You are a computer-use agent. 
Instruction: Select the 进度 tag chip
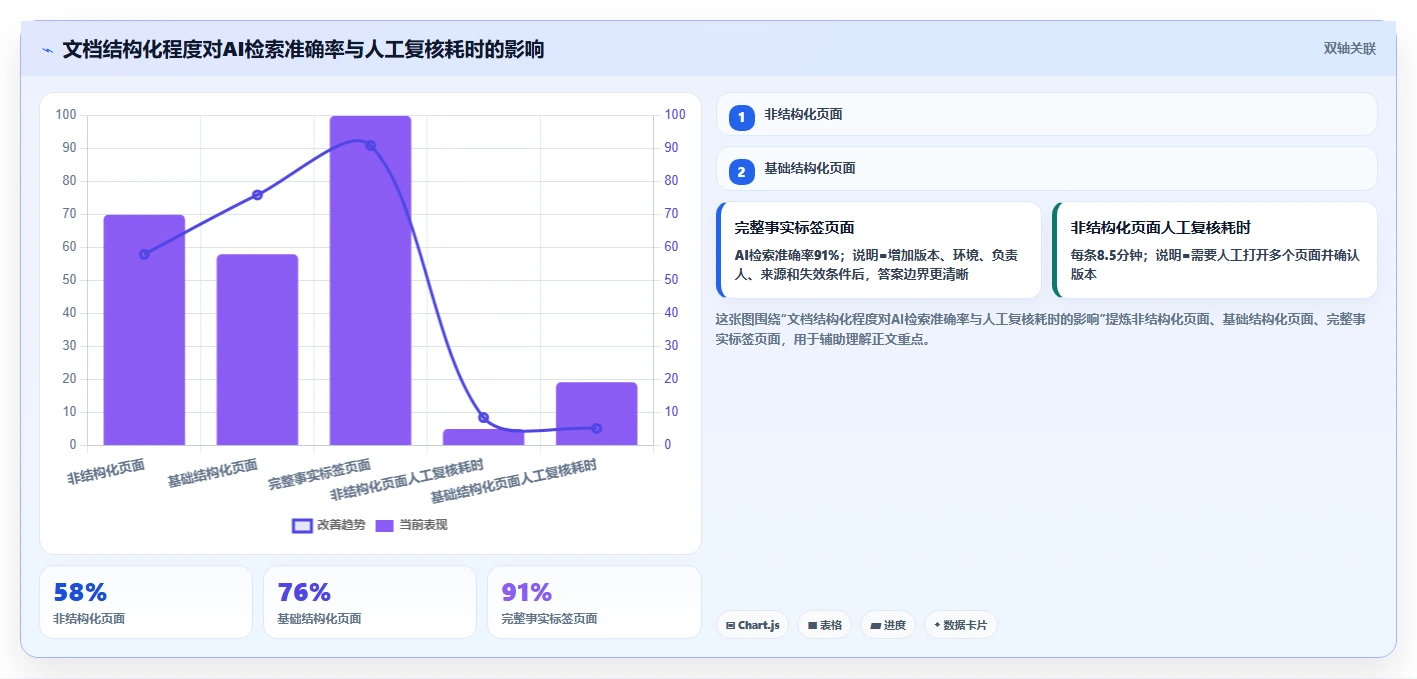click(888, 625)
